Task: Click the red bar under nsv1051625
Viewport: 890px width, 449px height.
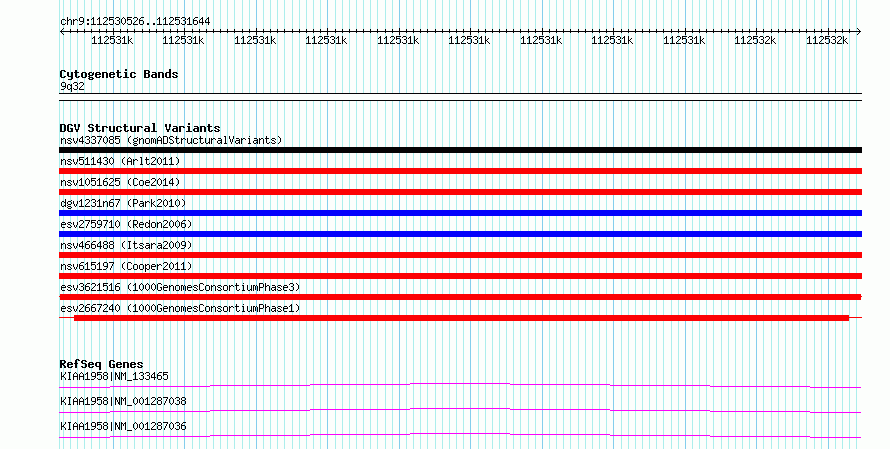Action: click(x=460, y=192)
